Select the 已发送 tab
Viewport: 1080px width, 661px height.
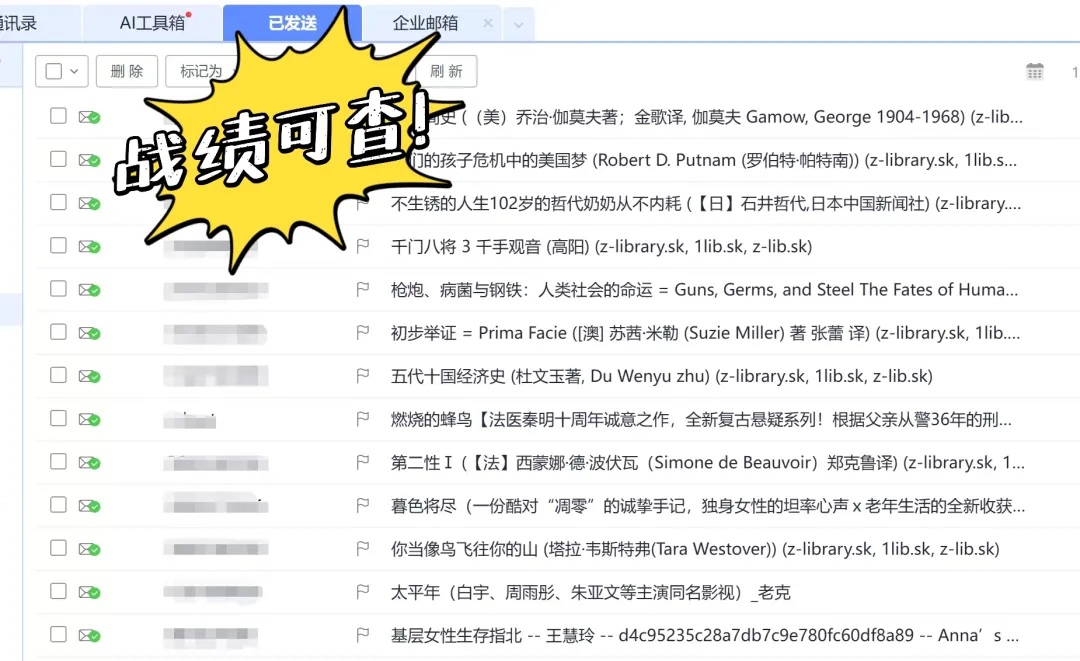pos(292,23)
